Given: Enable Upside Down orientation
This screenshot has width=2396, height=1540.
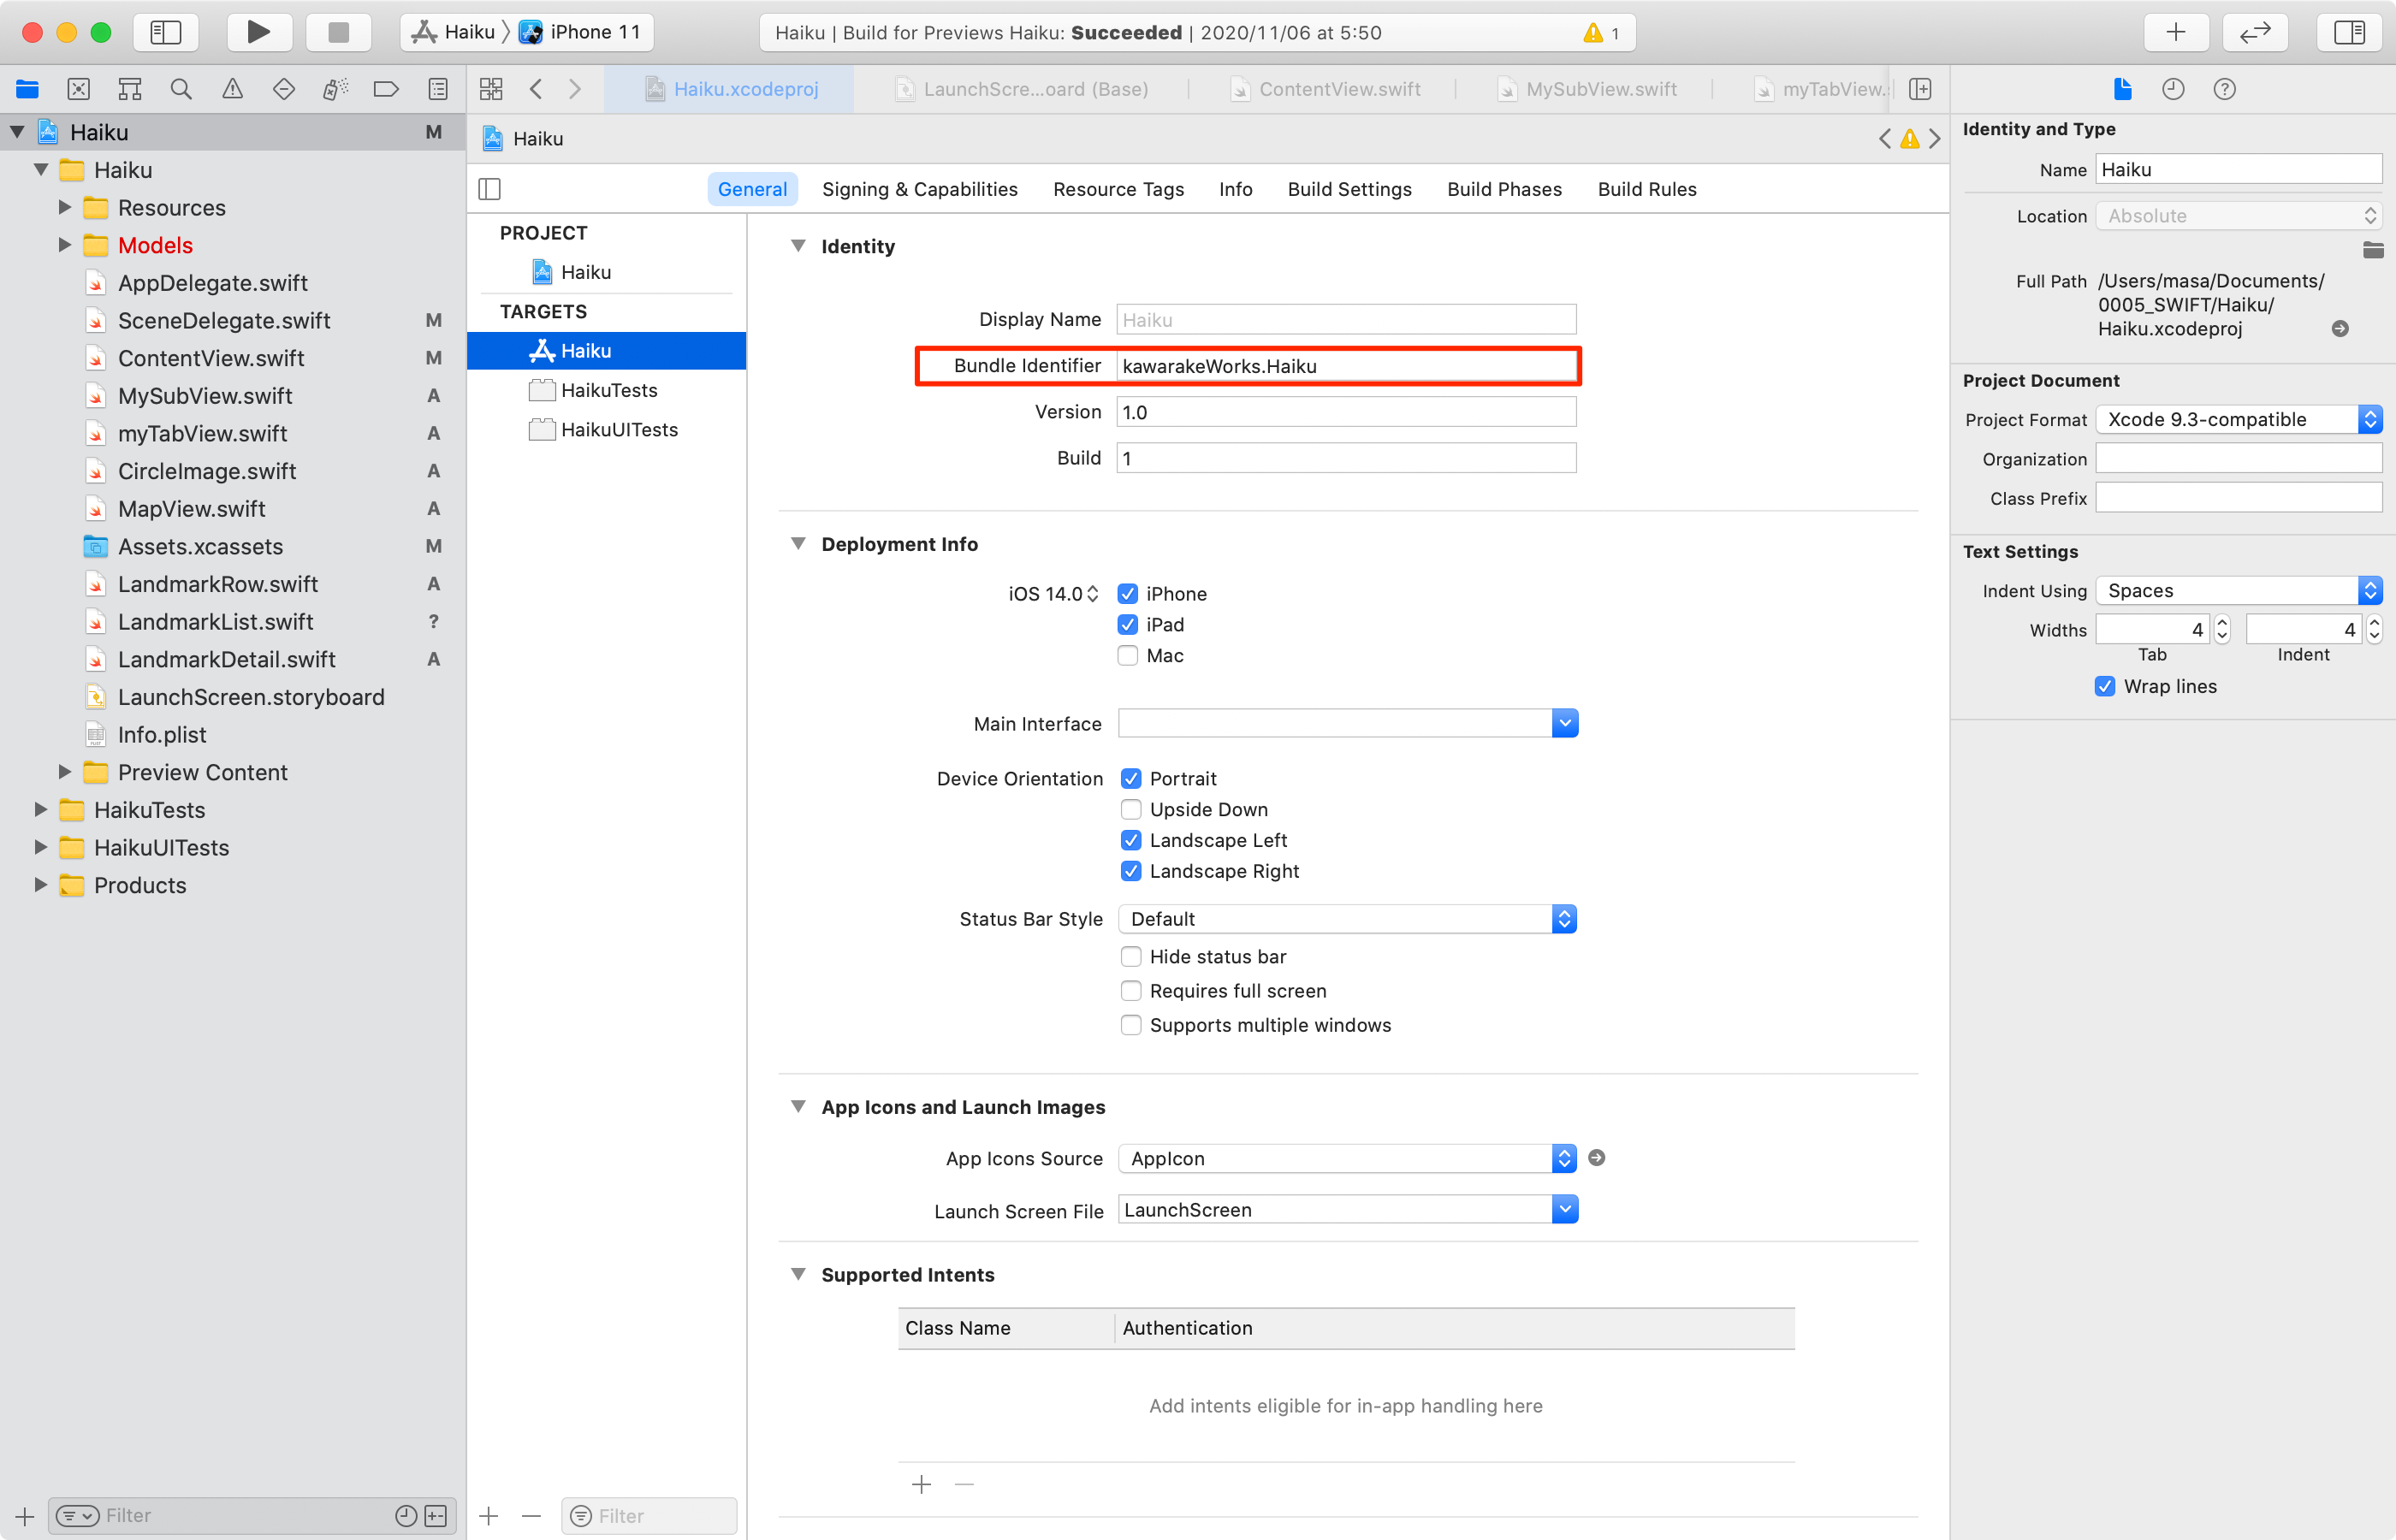Looking at the screenshot, I should 1131,809.
